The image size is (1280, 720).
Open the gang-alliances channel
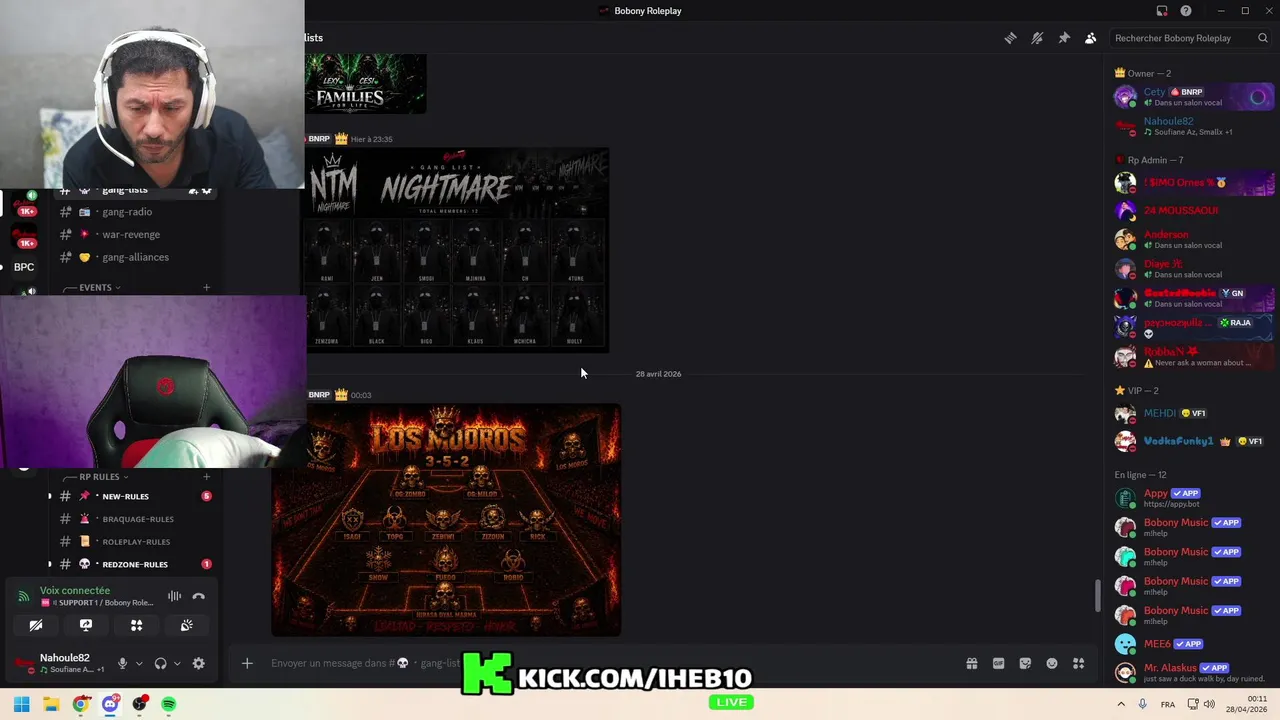click(x=135, y=257)
